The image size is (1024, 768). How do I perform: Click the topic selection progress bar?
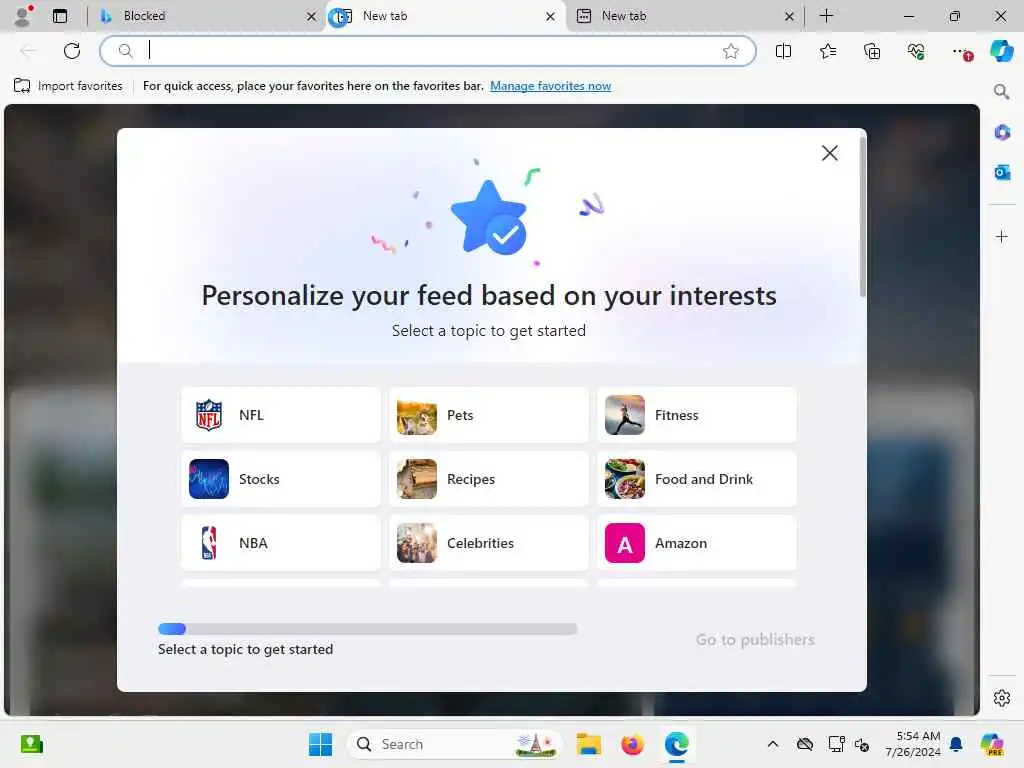(368, 629)
